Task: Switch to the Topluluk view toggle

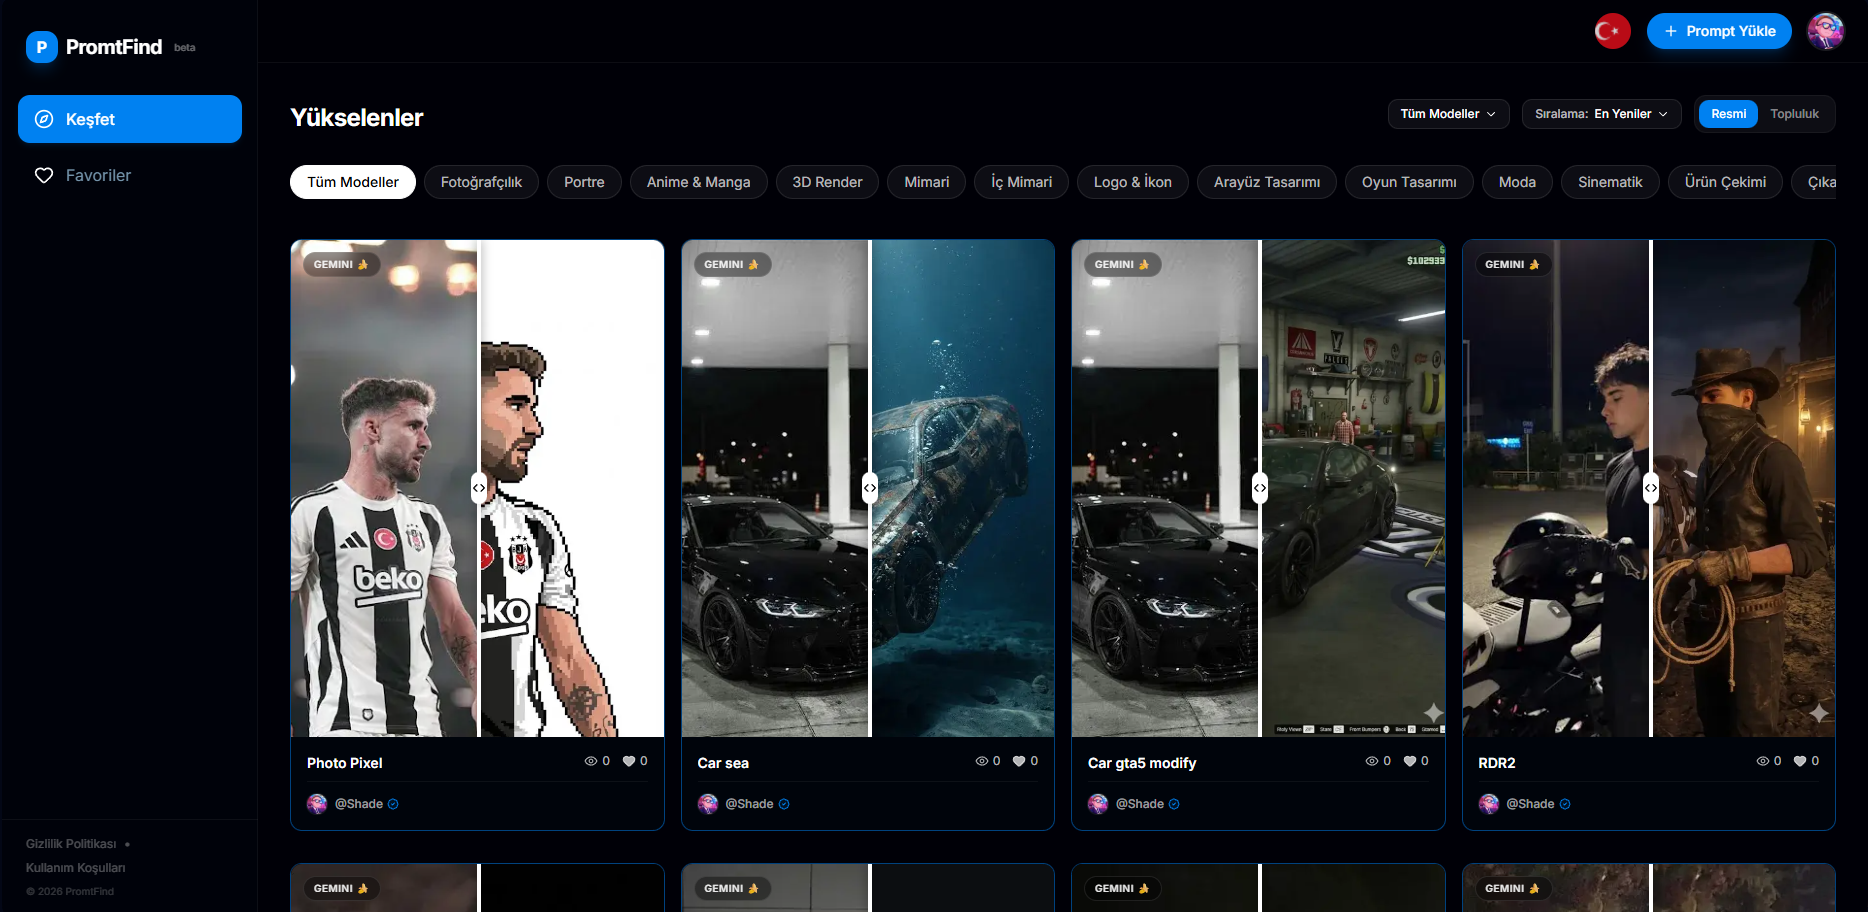Action: point(1794,114)
